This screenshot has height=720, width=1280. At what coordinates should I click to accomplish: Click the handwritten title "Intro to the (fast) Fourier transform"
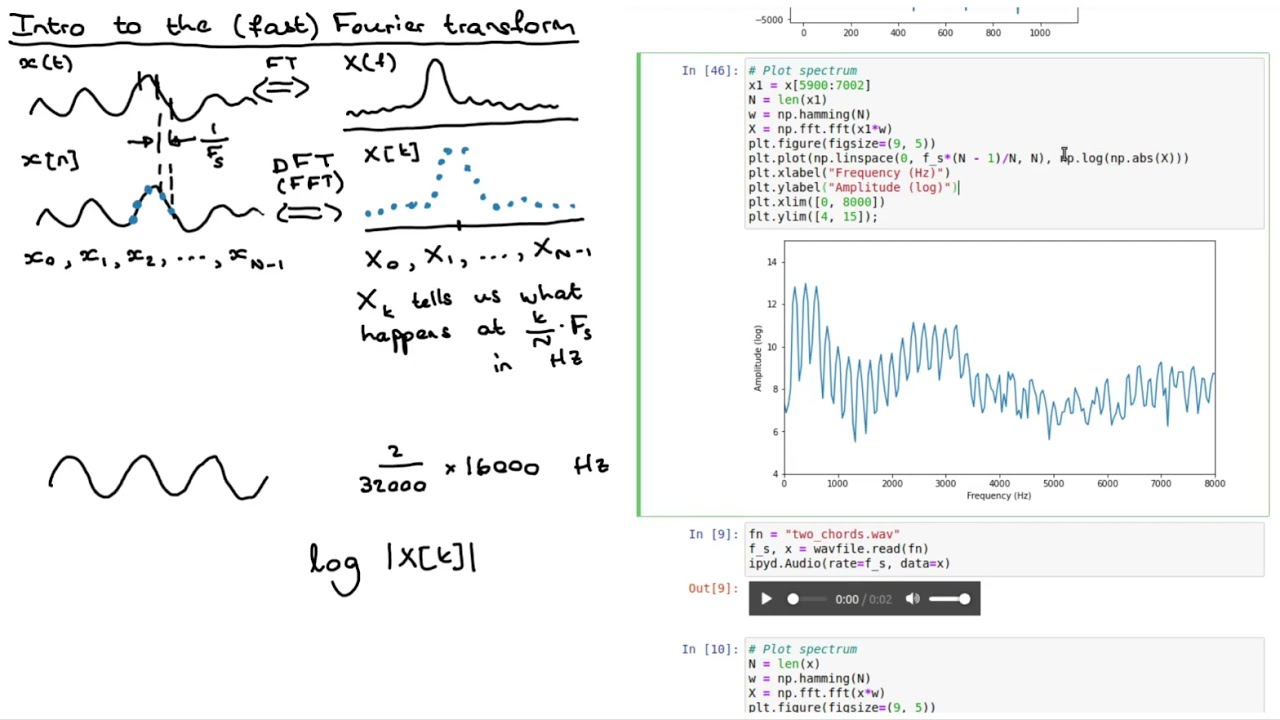(x=293, y=25)
